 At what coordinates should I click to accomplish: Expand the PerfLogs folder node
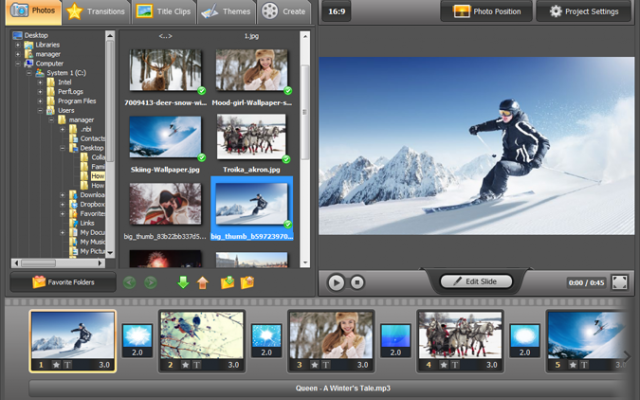(x=40, y=92)
